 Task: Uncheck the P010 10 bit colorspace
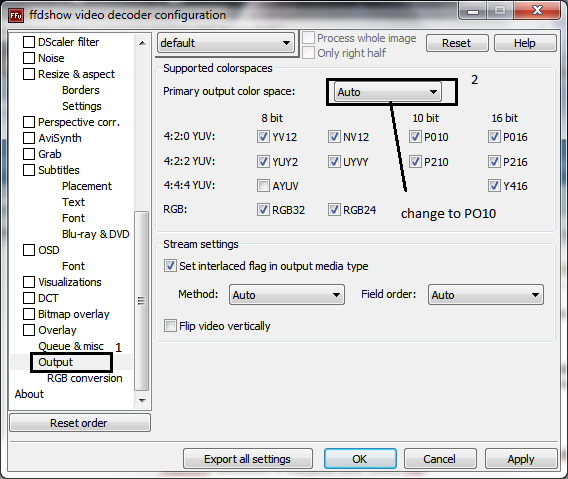(x=415, y=137)
